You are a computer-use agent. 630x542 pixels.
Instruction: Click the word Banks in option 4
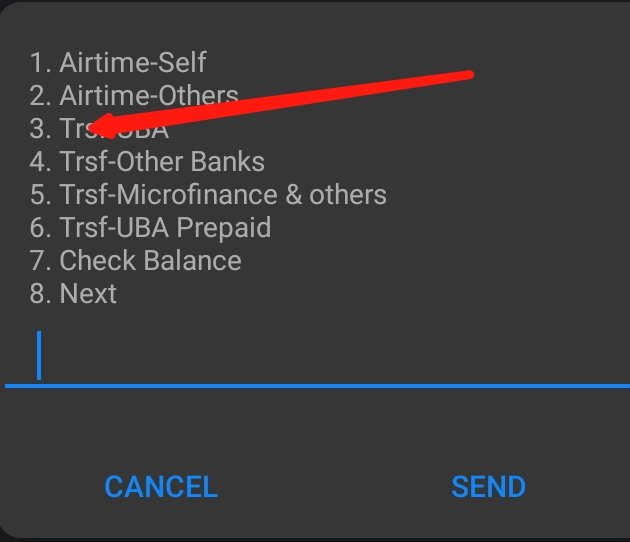click(227, 162)
